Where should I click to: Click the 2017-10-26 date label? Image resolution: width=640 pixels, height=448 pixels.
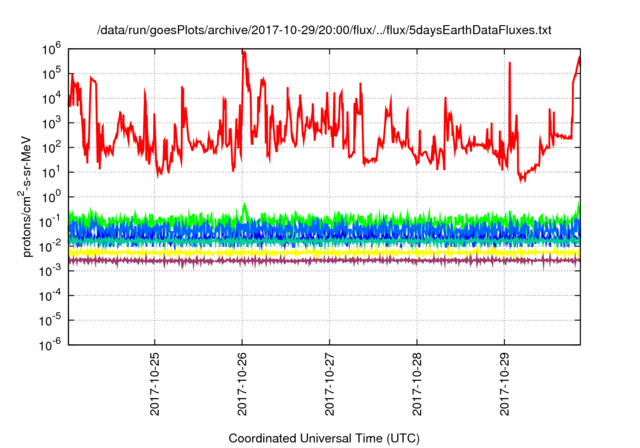[242, 385]
